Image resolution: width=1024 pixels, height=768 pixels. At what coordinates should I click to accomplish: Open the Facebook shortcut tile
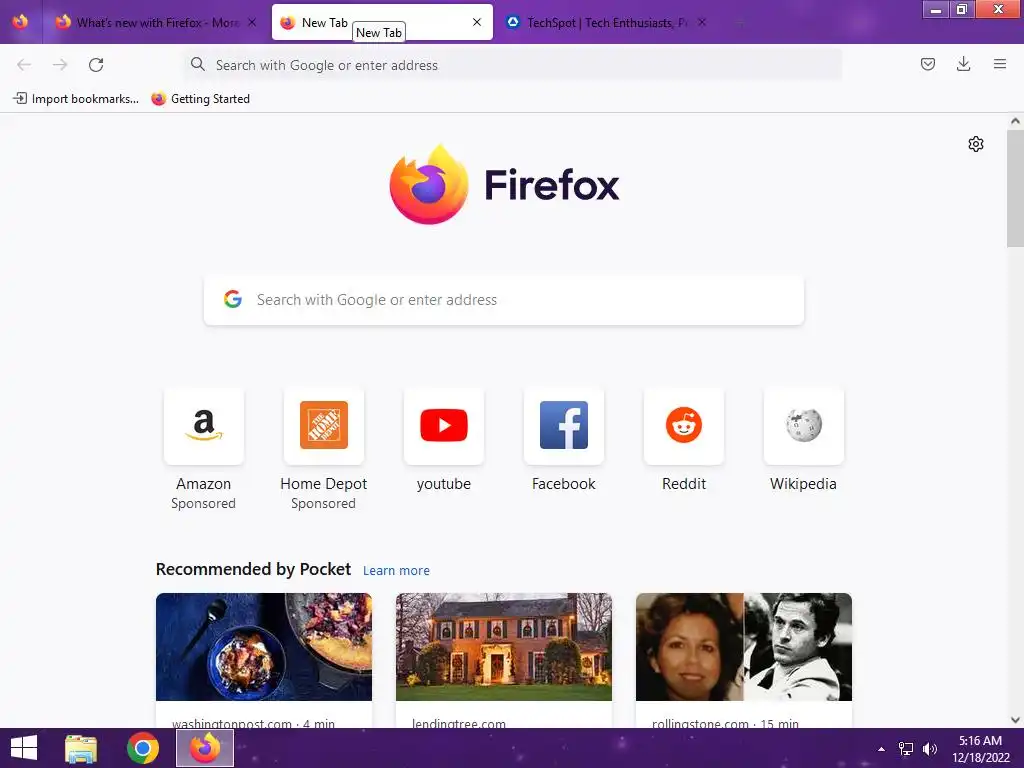pyautogui.click(x=564, y=426)
